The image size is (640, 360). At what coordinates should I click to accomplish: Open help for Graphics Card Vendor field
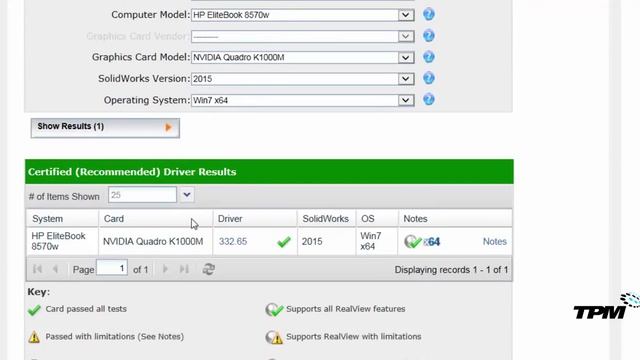tap(429, 36)
